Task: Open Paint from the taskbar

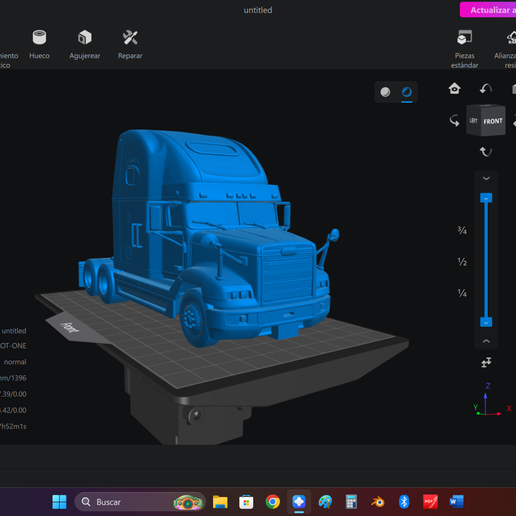Action: pyautogui.click(x=325, y=502)
